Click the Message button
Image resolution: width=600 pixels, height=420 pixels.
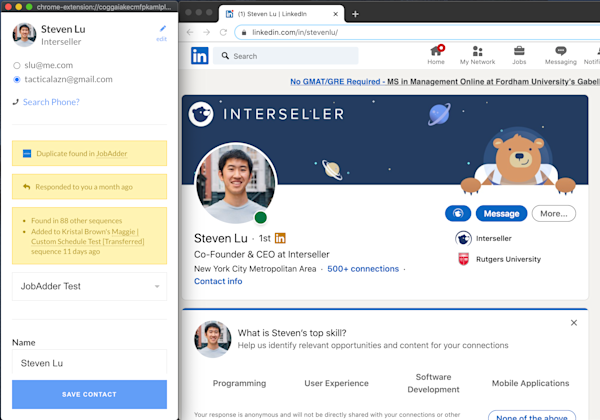tap(501, 213)
